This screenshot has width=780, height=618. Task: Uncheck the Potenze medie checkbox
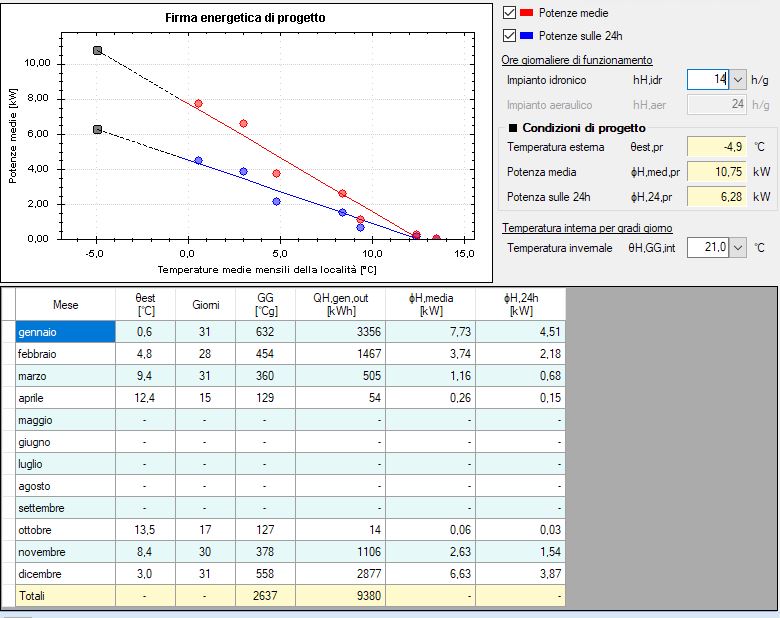tap(509, 12)
